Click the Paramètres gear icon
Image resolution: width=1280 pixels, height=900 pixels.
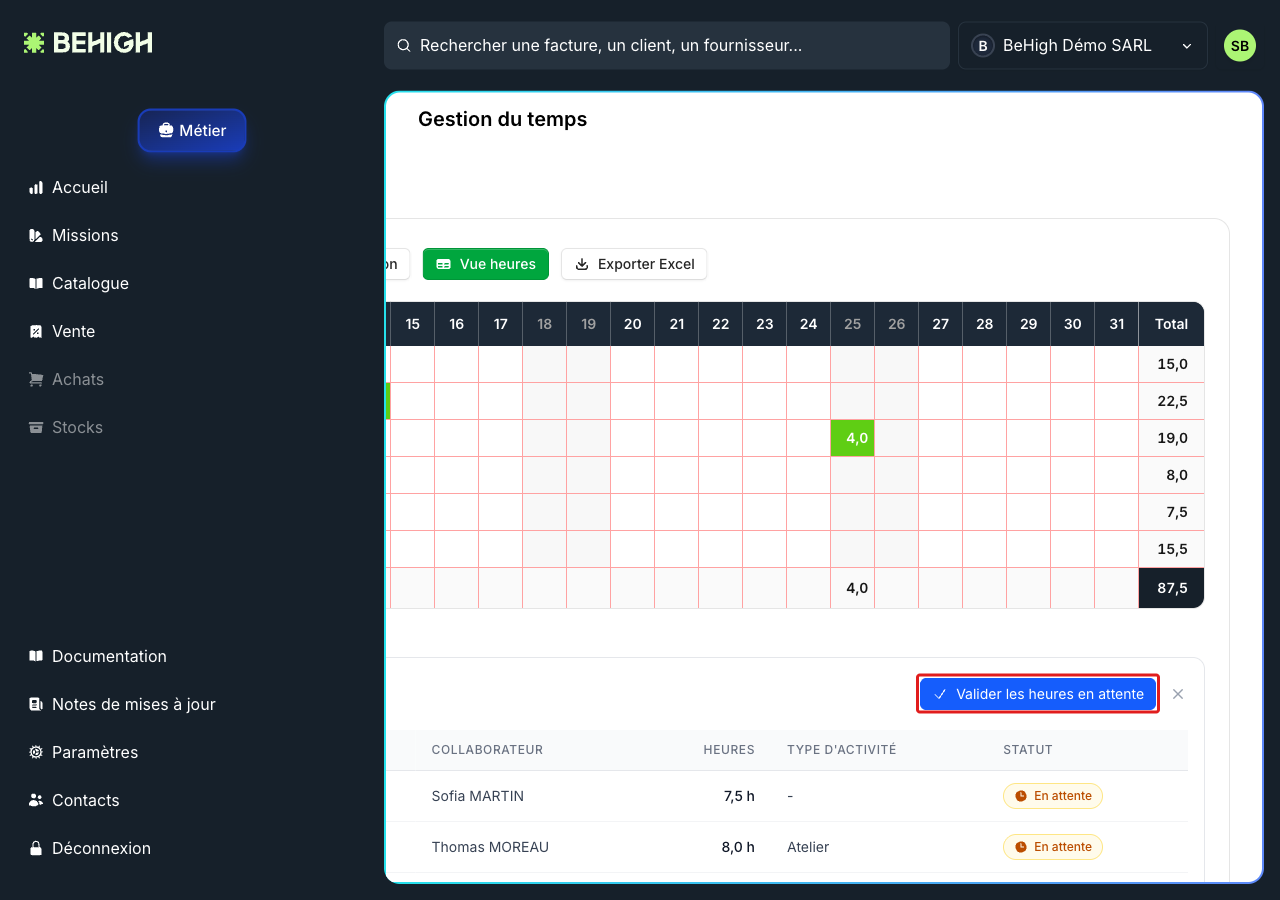pos(36,752)
